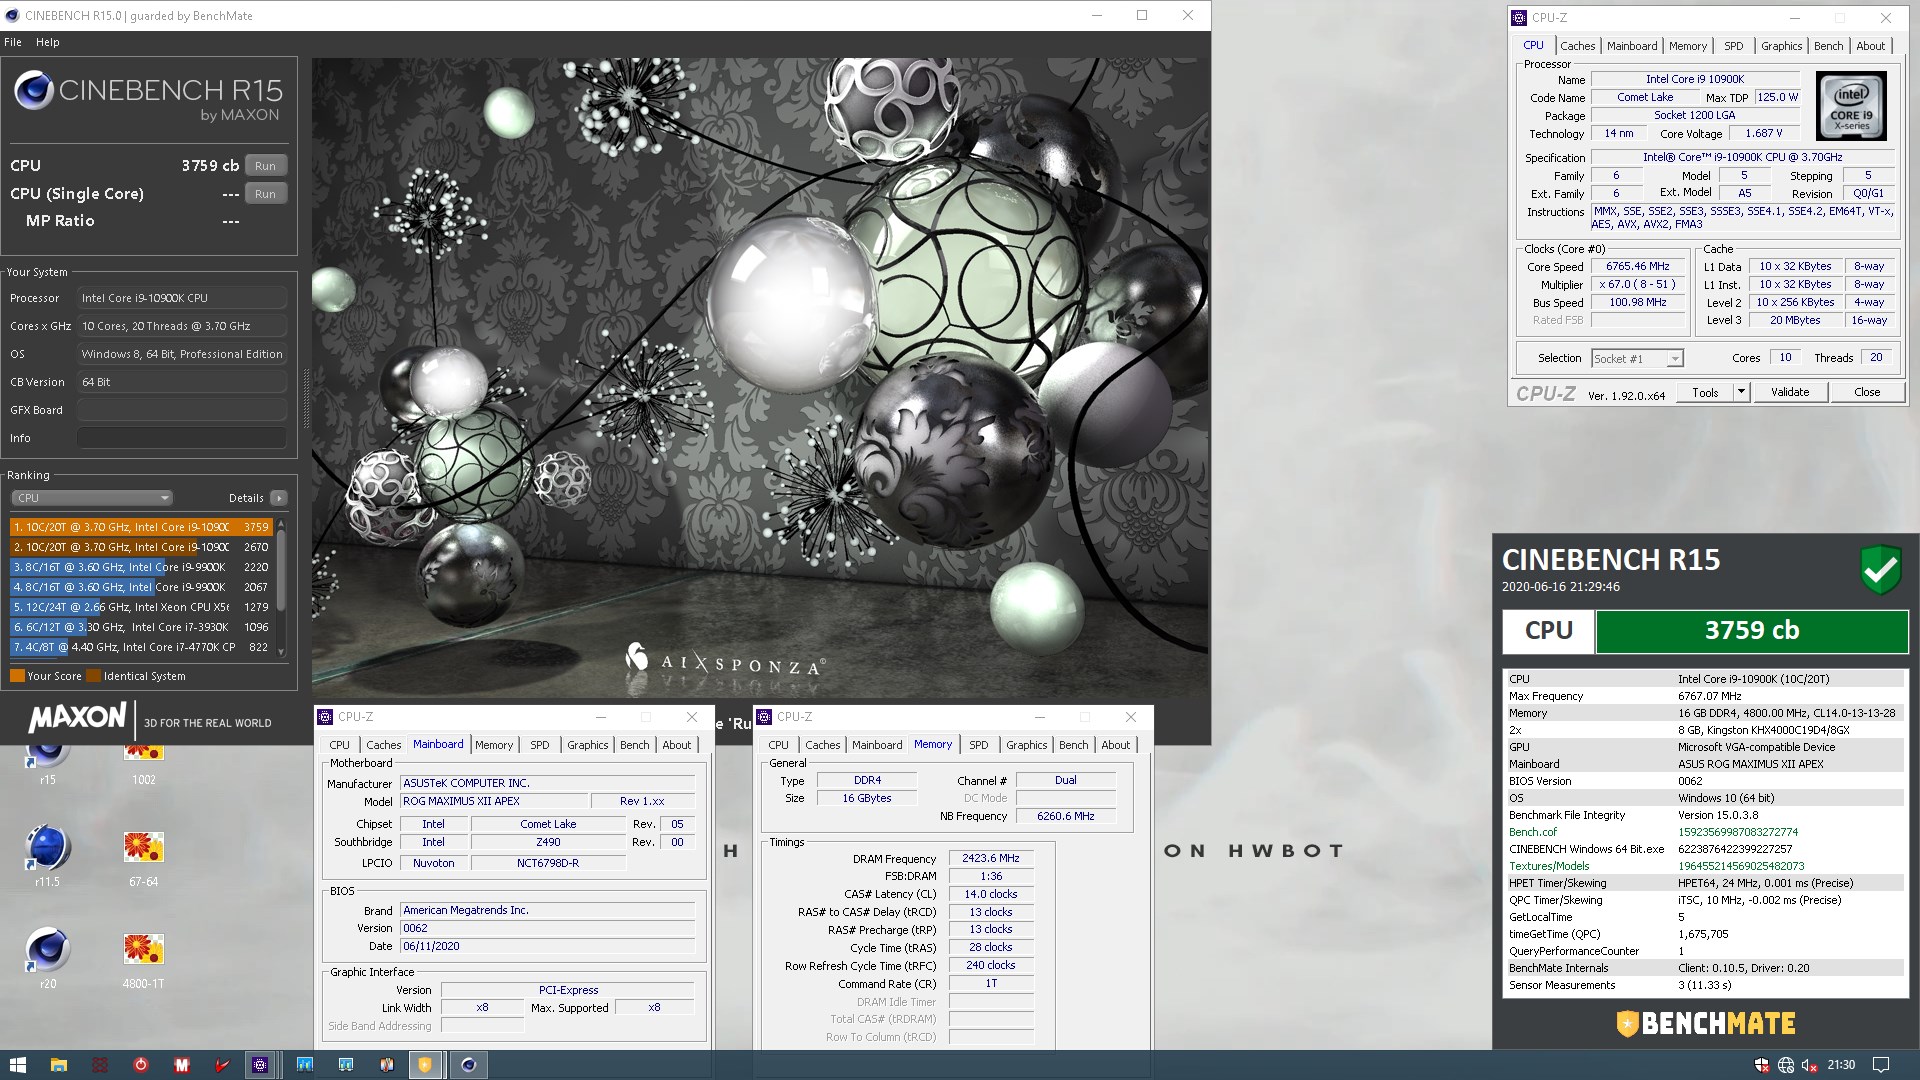Screen dimensions: 1920x1080
Task: Open the r11.5 desktop shortcut
Action: (47, 857)
